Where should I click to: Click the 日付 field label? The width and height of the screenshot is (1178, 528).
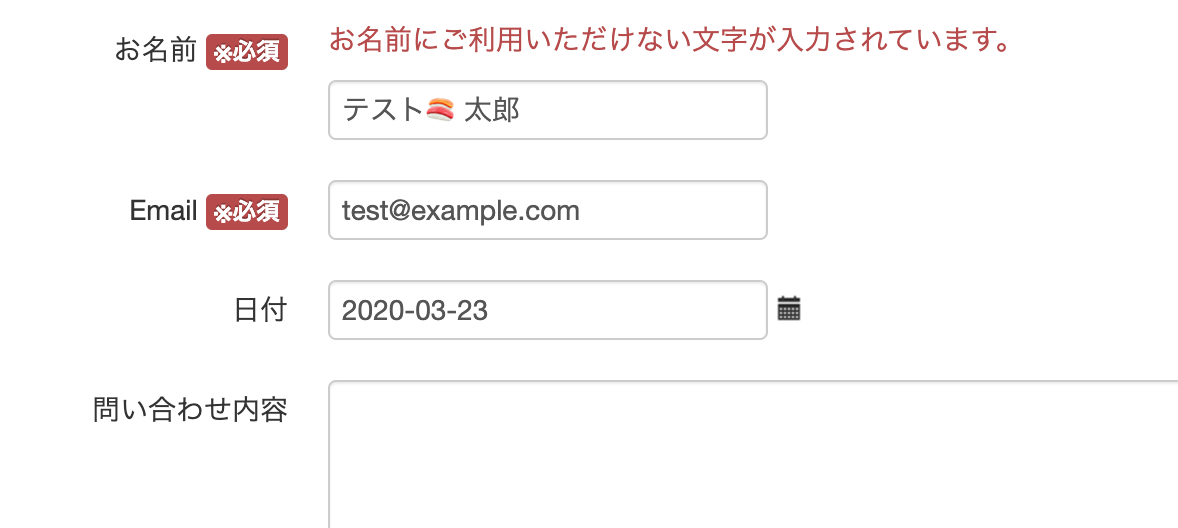tap(260, 310)
